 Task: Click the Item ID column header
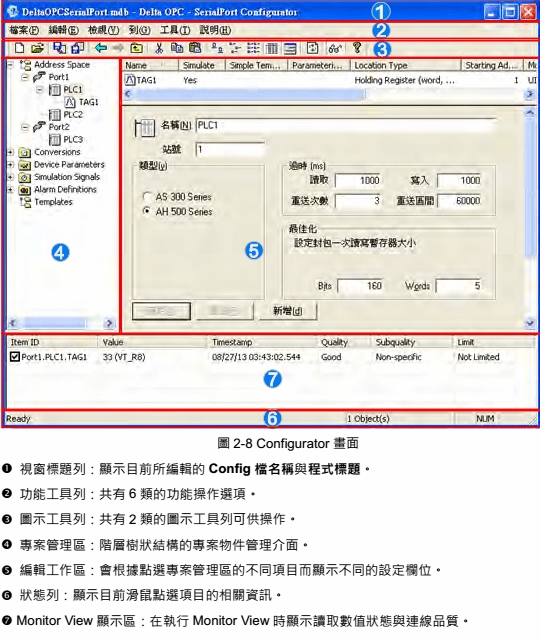[52, 342]
